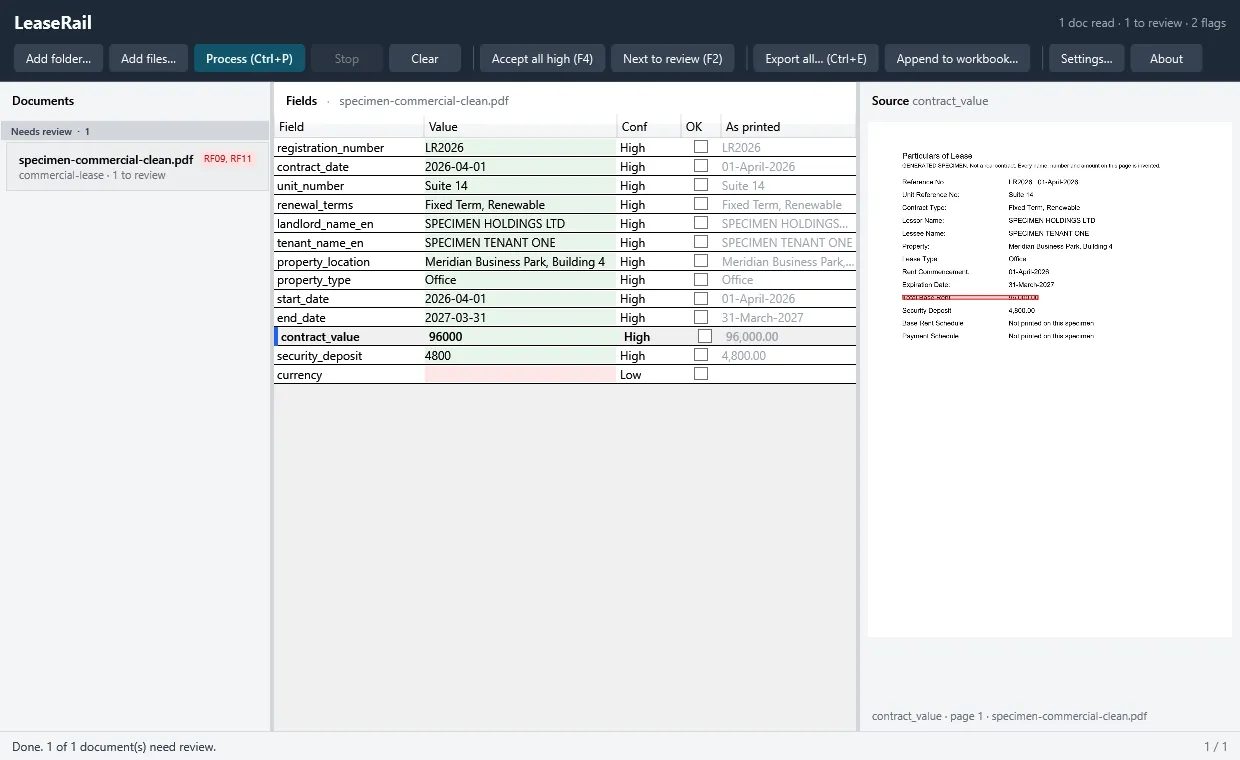This screenshot has width=1240, height=760.
Task: Open the About dialog
Action: point(1166,58)
